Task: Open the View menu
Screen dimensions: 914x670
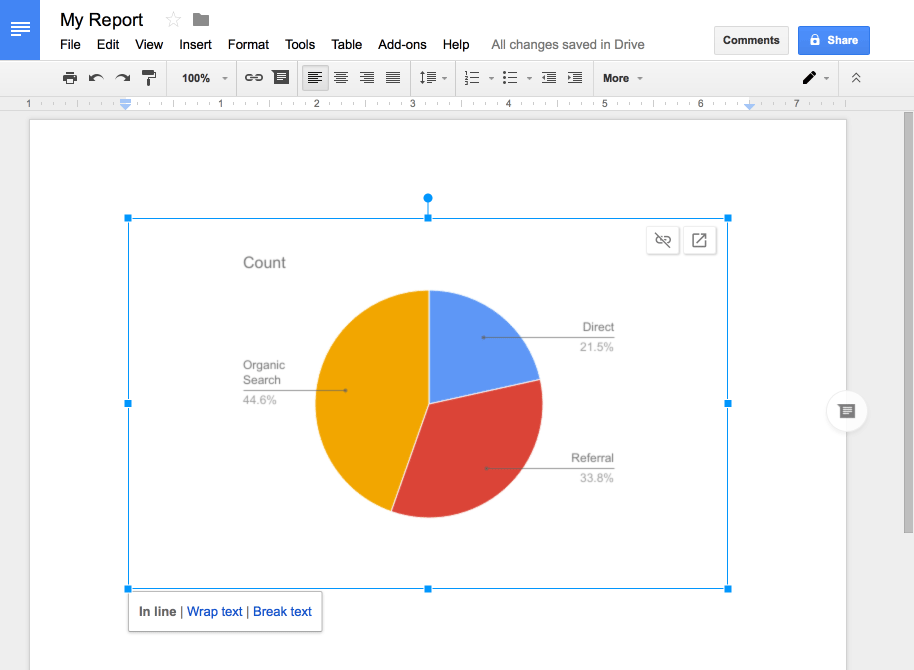Action: (x=149, y=44)
